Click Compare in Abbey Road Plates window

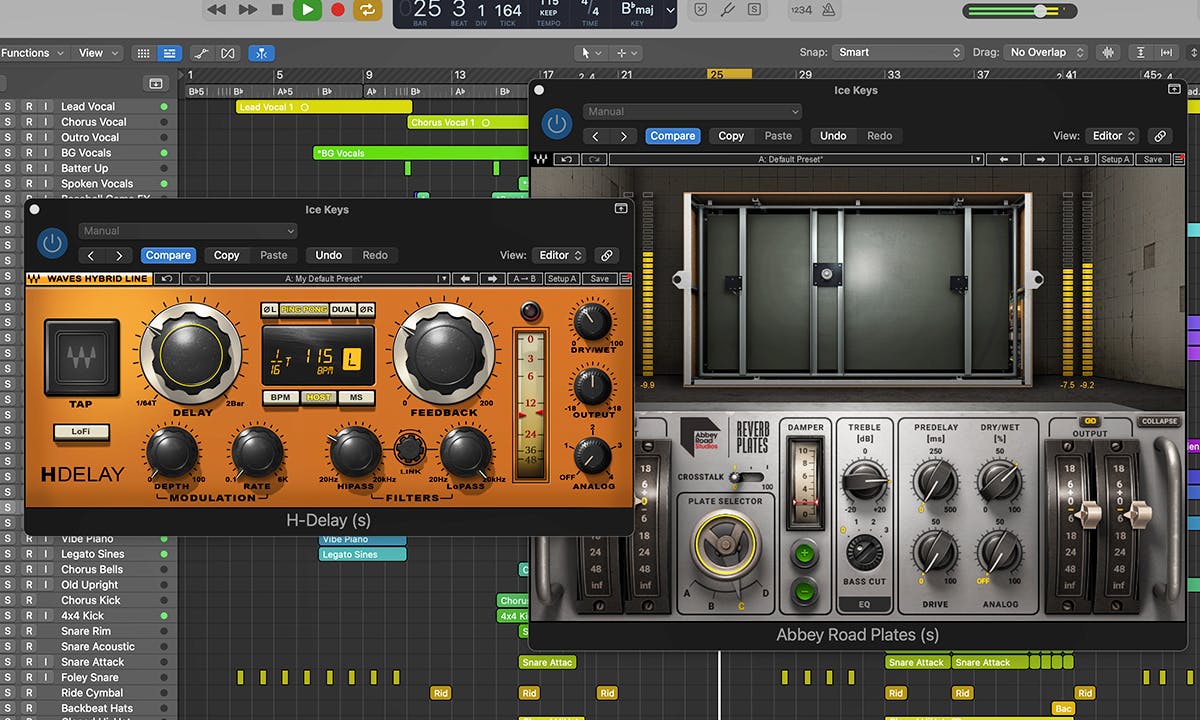673,136
